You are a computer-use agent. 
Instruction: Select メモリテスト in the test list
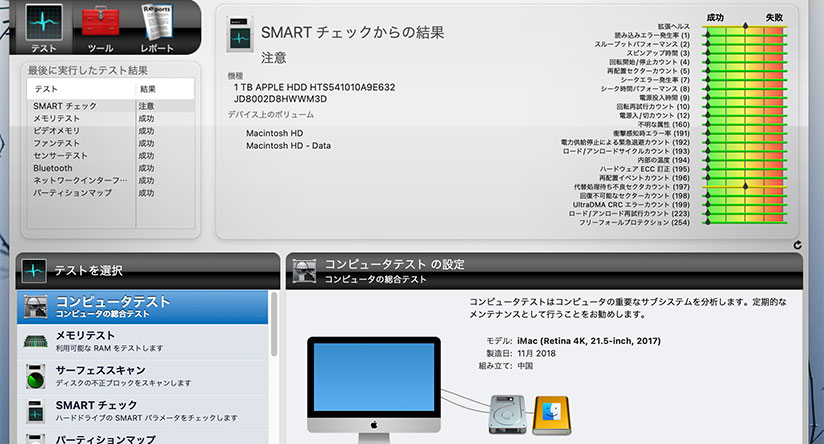point(143,342)
